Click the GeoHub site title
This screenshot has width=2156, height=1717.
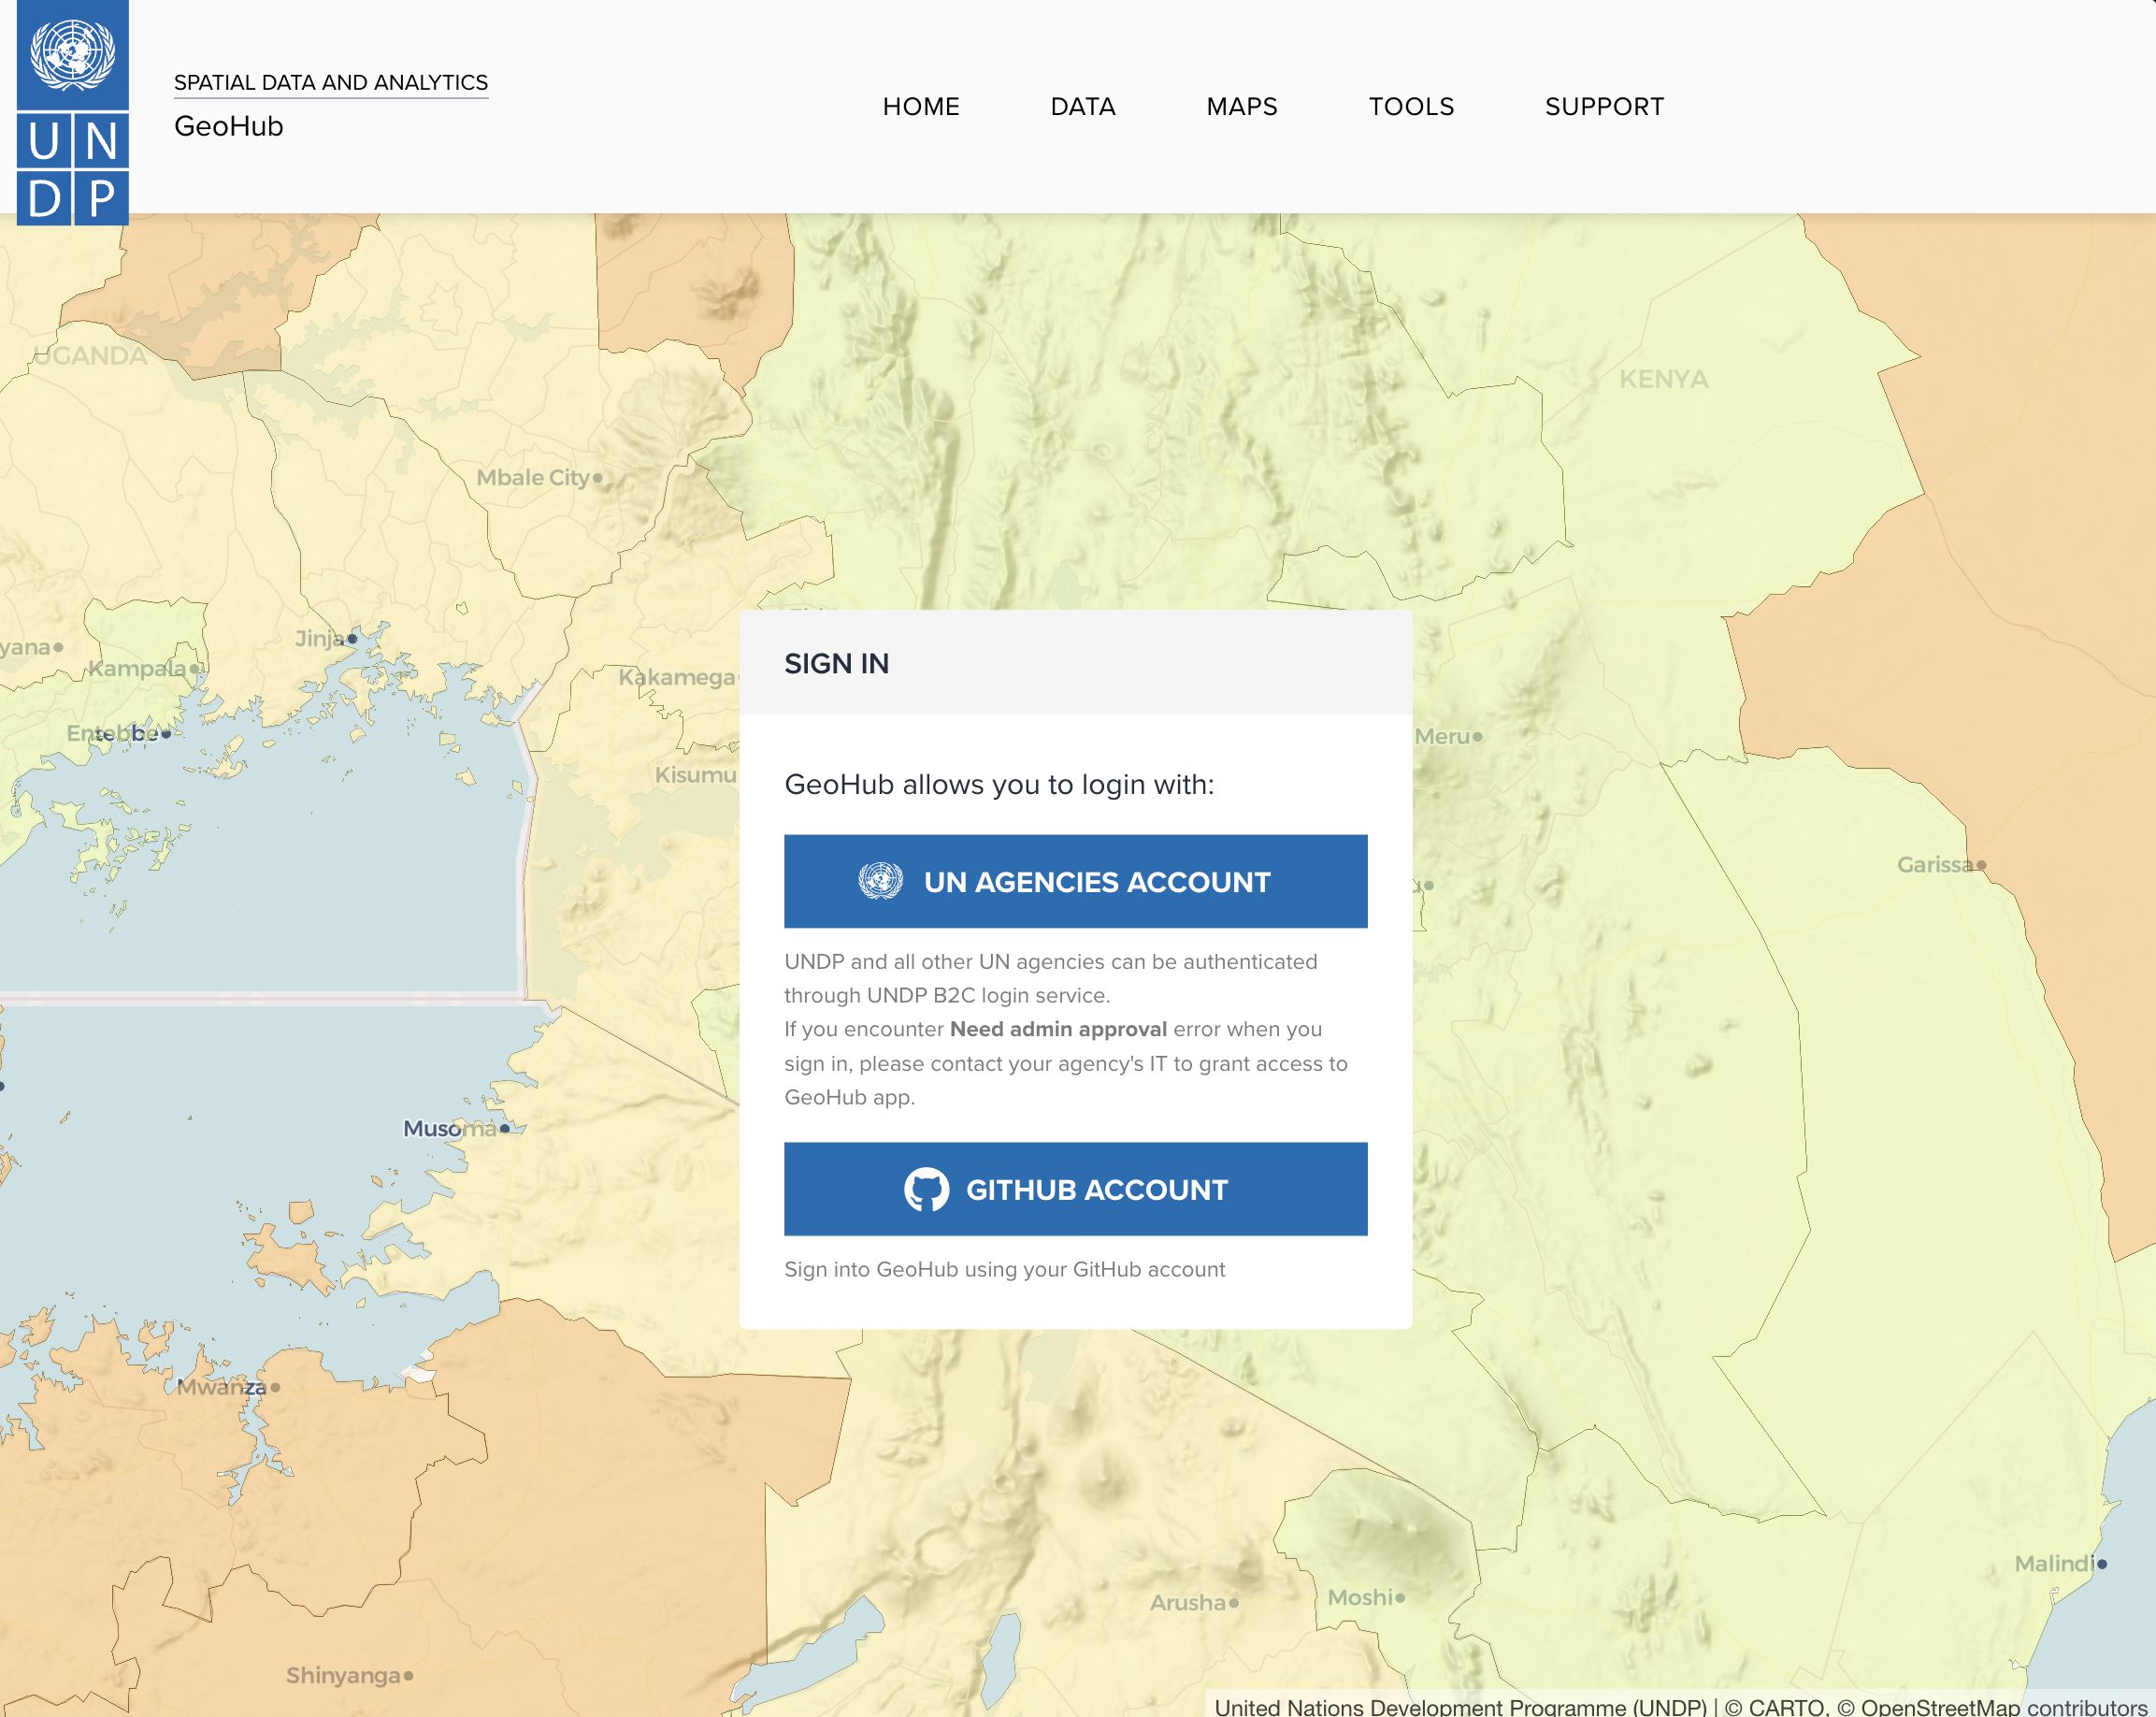click(x=228, y=126)
